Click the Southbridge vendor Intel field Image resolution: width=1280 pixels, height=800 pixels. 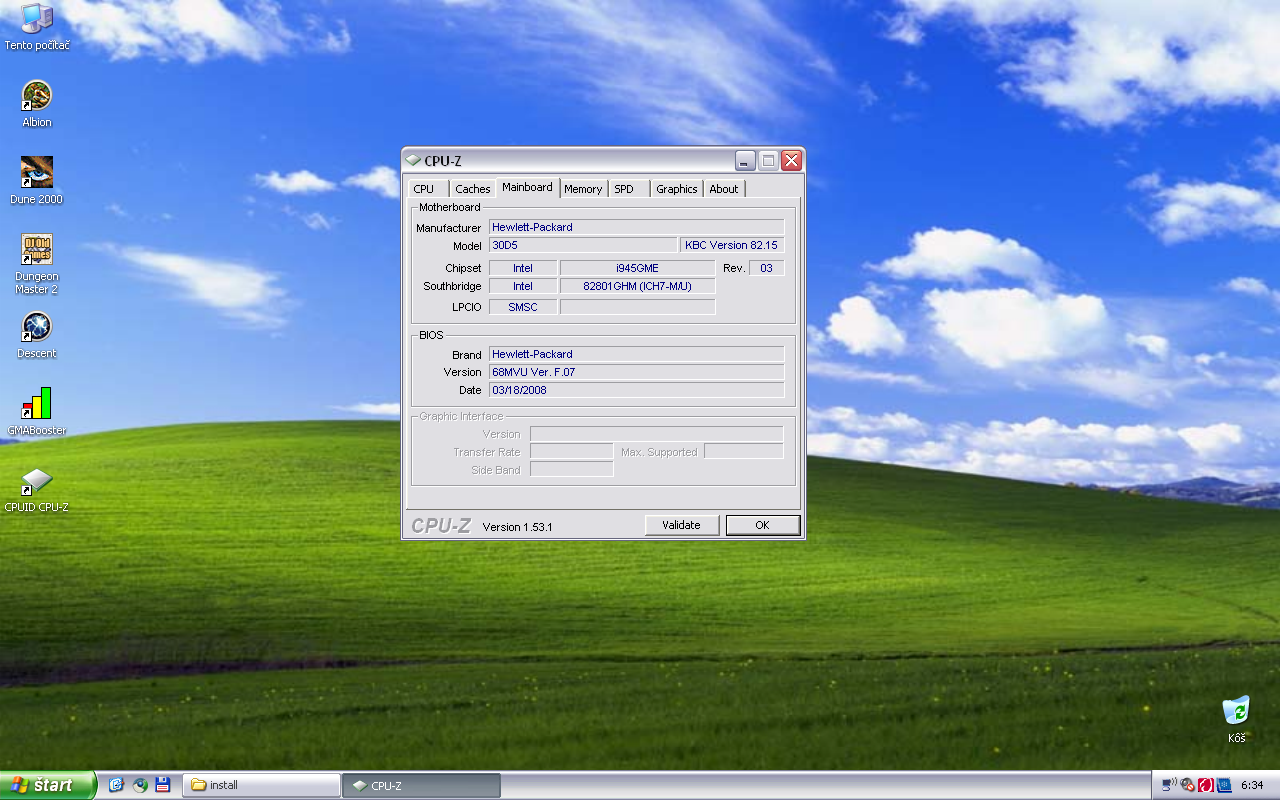point(523,286)
